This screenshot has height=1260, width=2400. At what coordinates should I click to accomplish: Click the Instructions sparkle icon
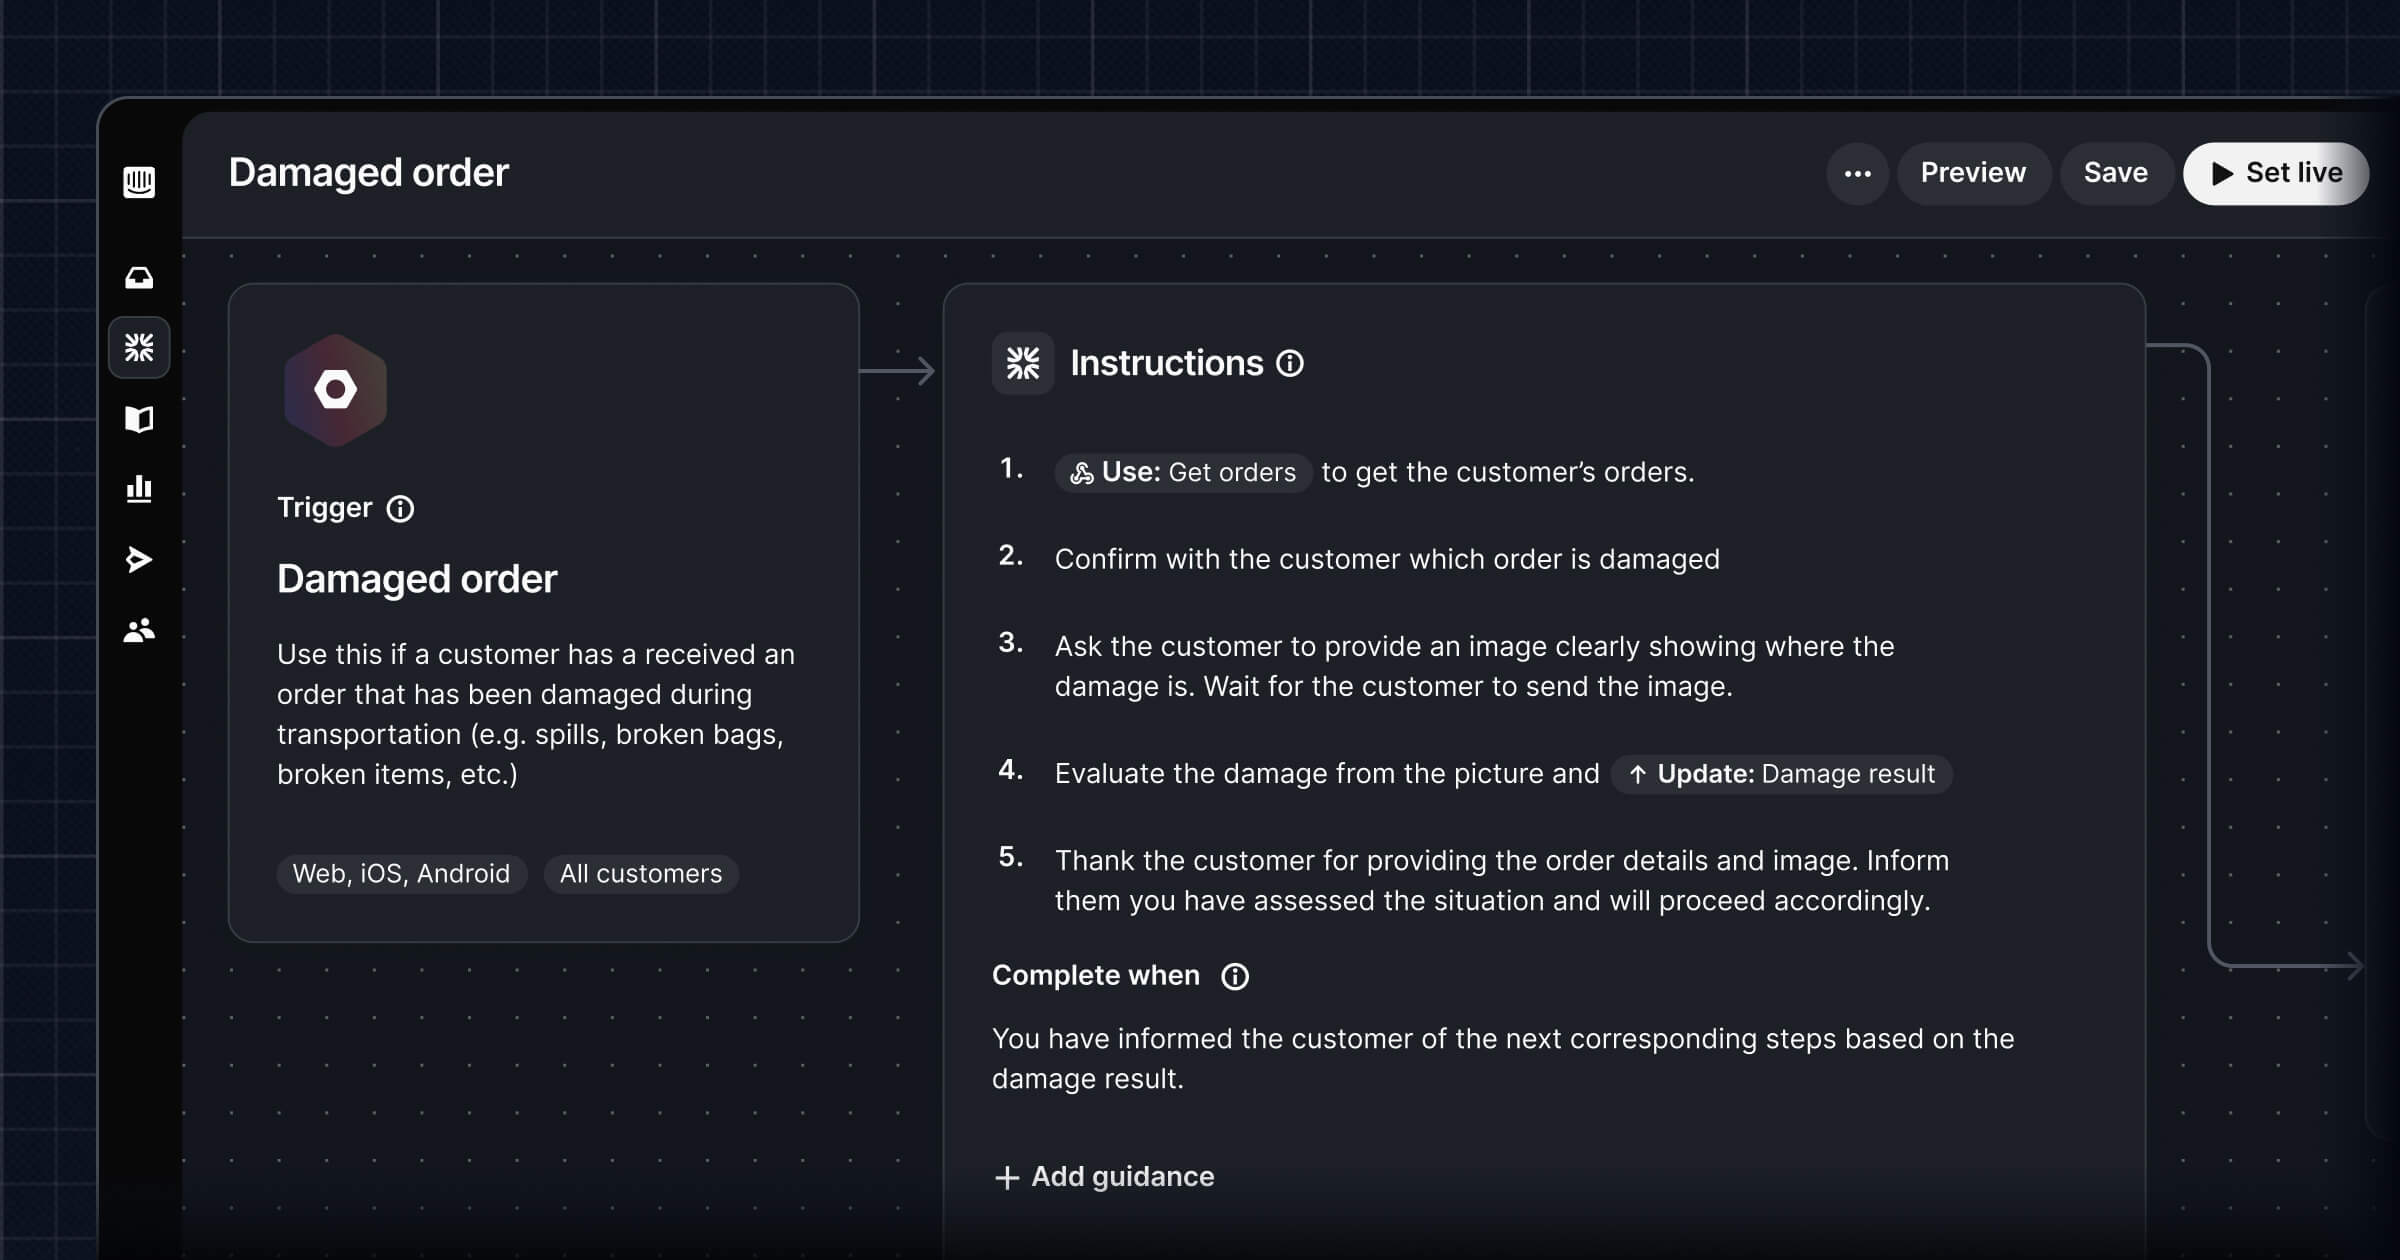(x=1023, y=363)
